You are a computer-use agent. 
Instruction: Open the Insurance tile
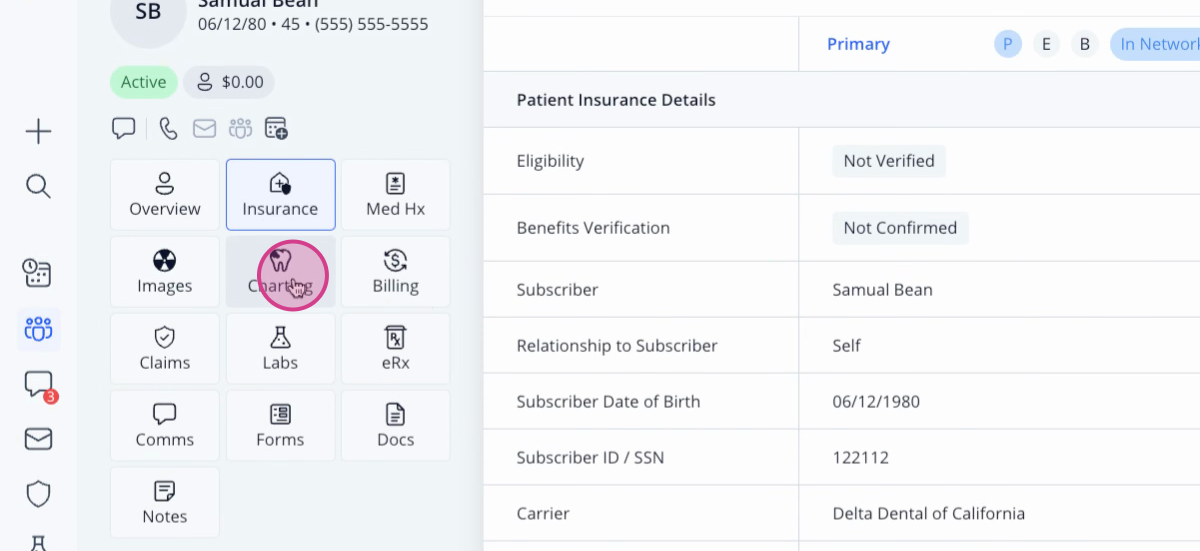(280, 195)
